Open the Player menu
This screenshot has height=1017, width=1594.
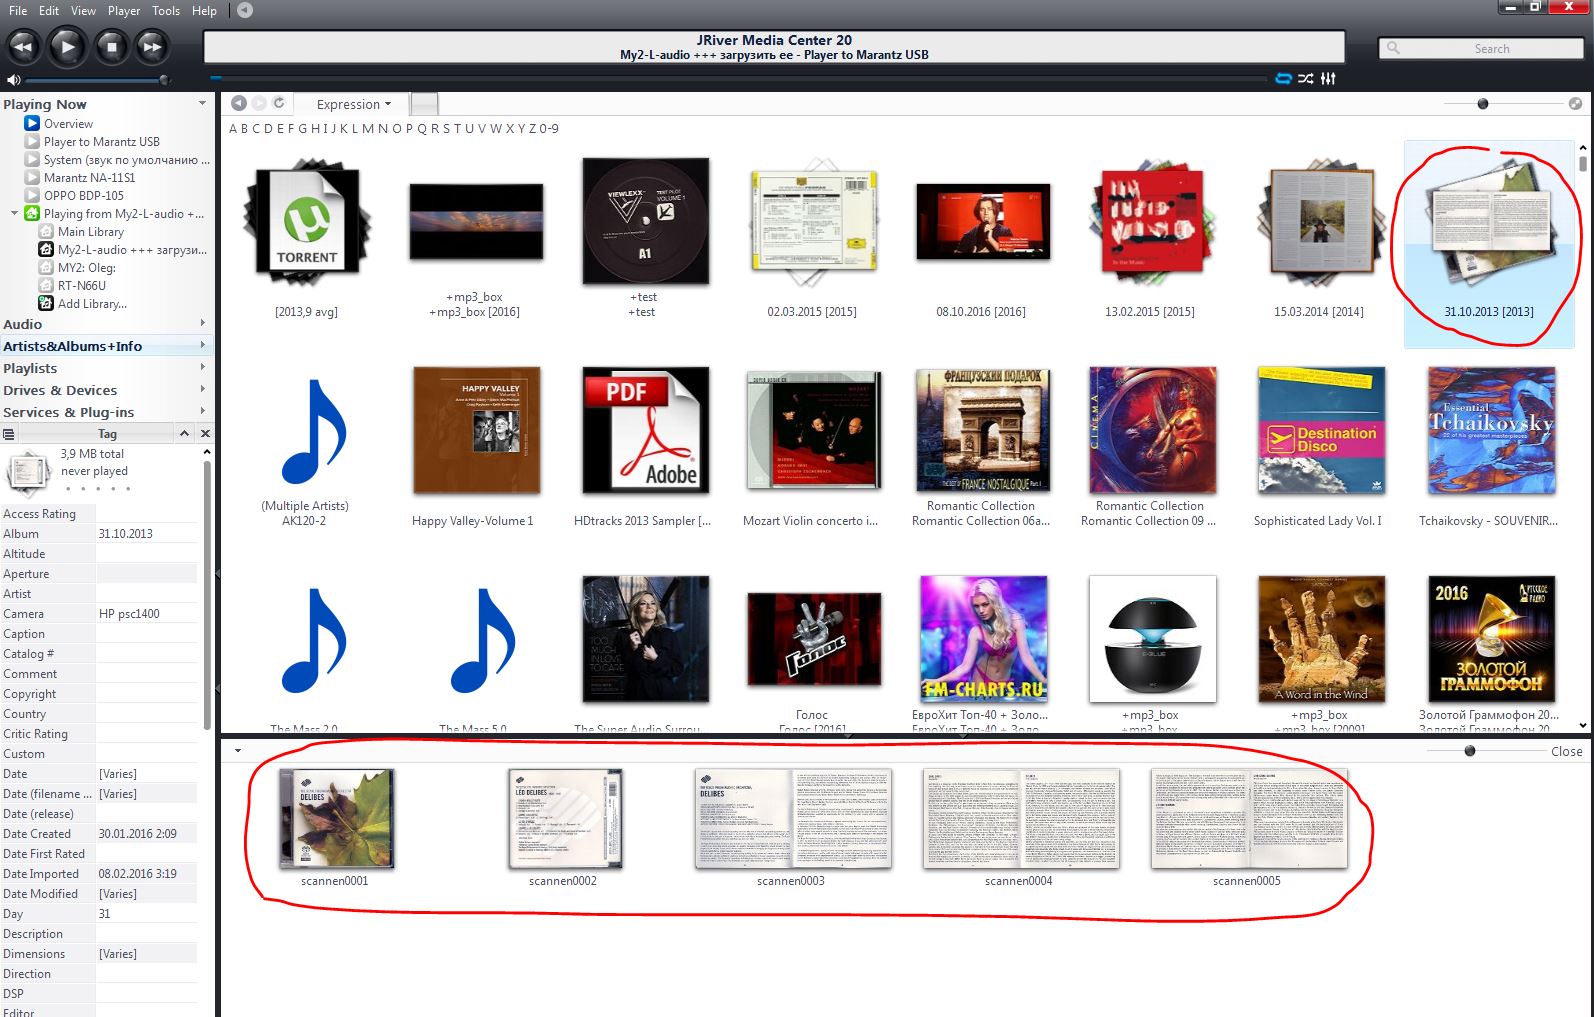(124, 10)
